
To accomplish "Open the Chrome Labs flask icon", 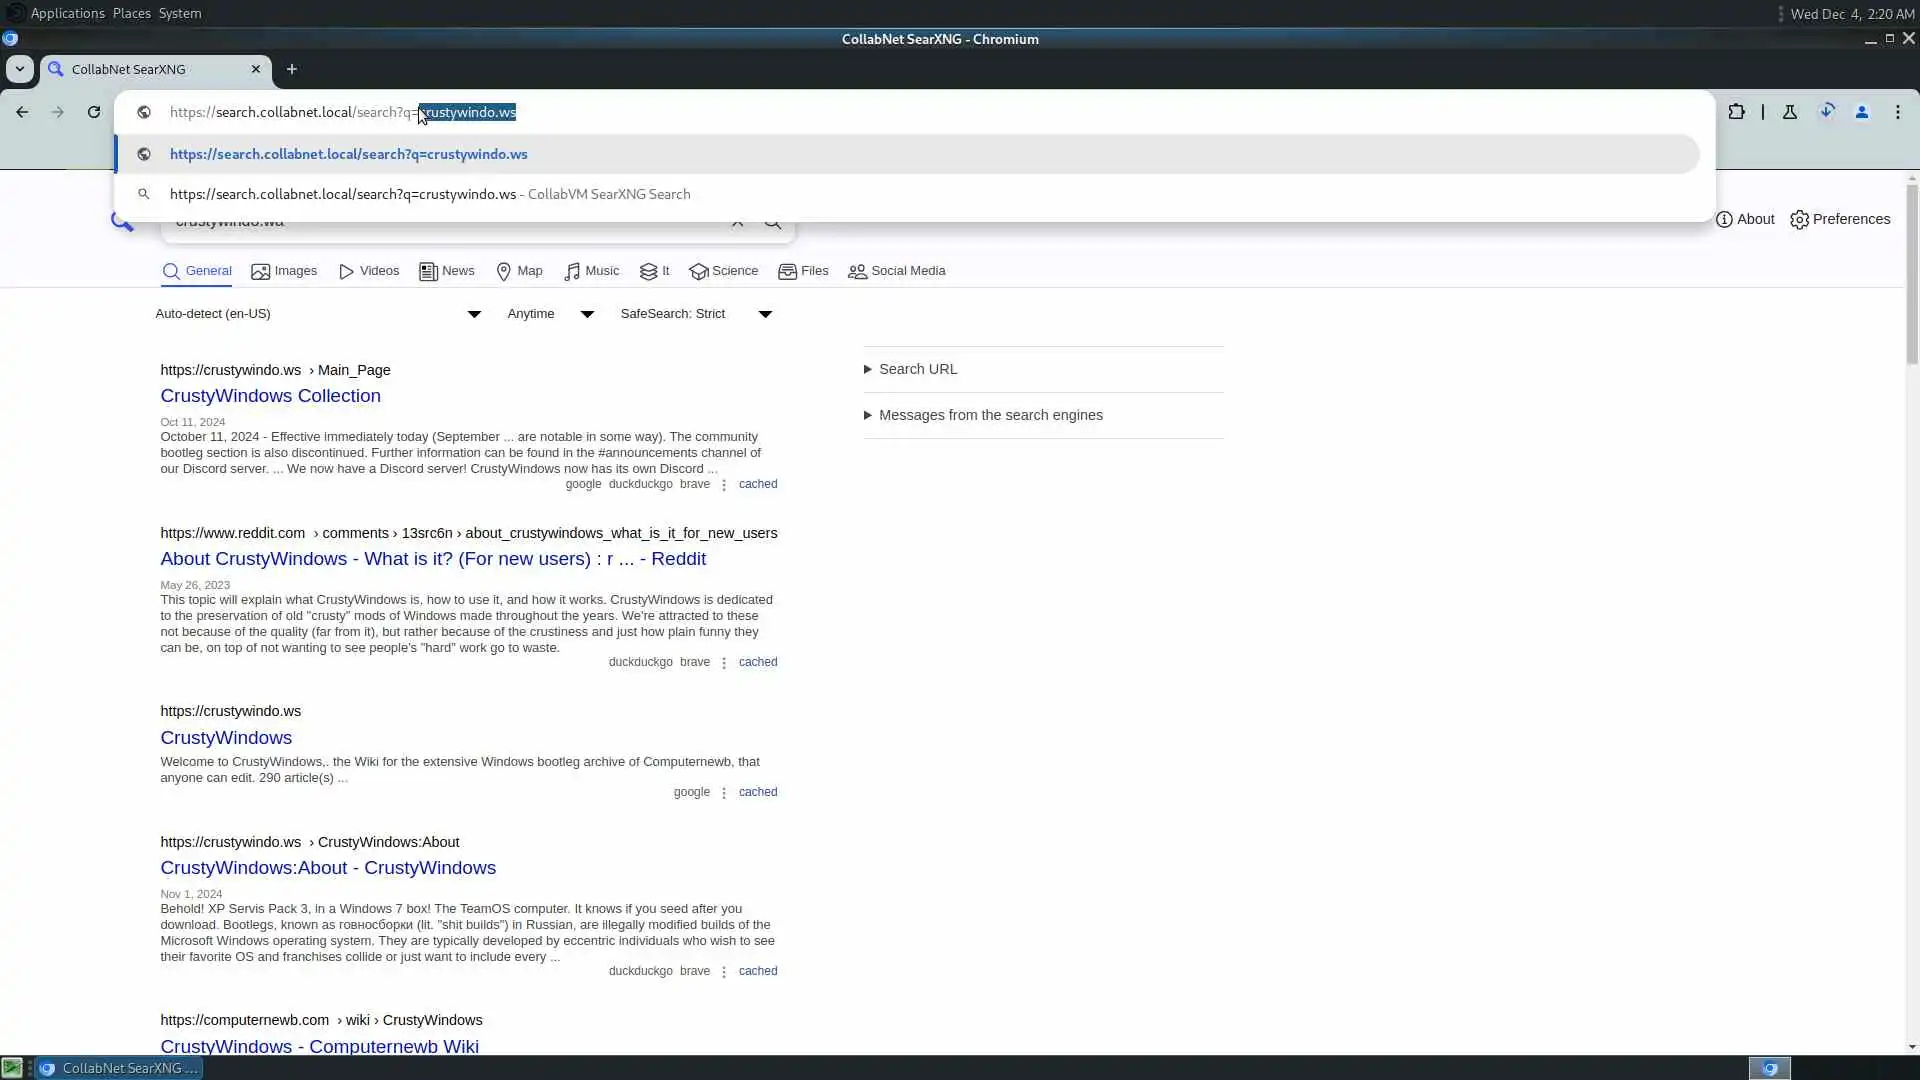I will click(1789, 112).
